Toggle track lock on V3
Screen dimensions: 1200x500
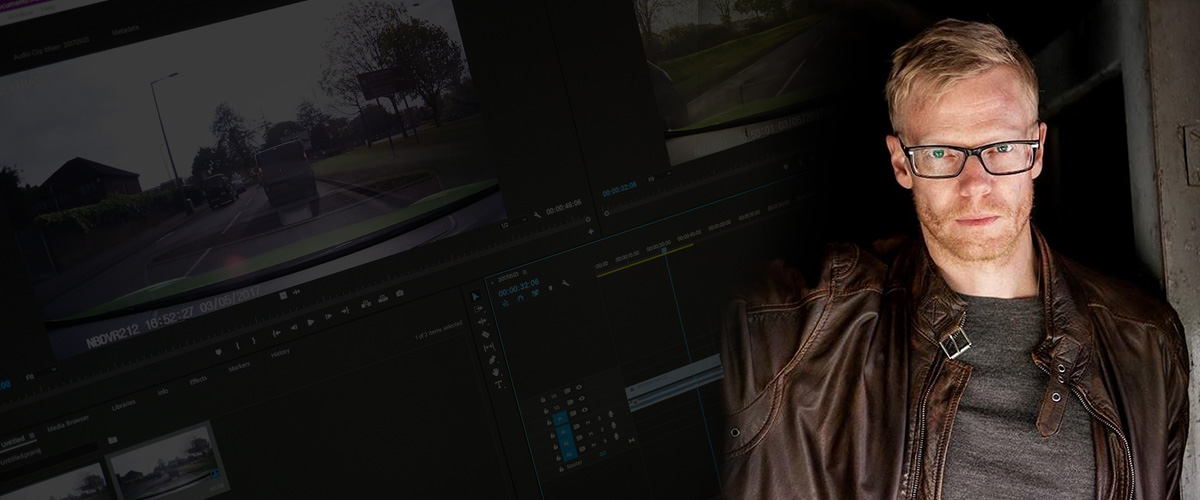point(543,399)
